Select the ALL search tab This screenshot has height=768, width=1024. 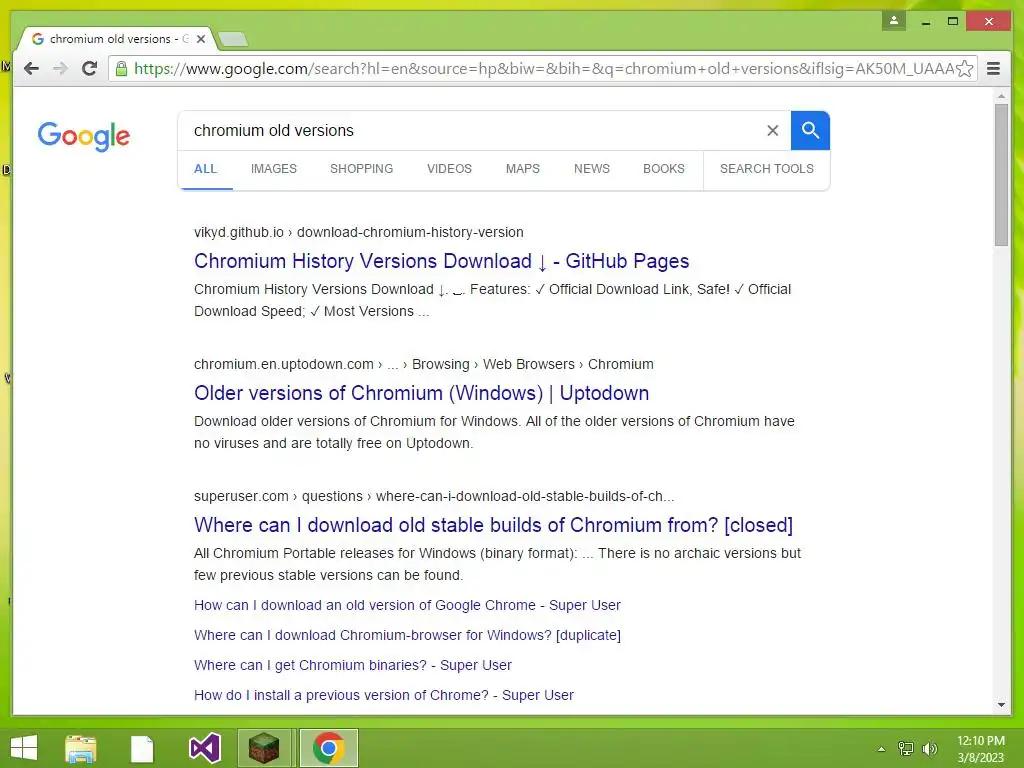(205, 169)
